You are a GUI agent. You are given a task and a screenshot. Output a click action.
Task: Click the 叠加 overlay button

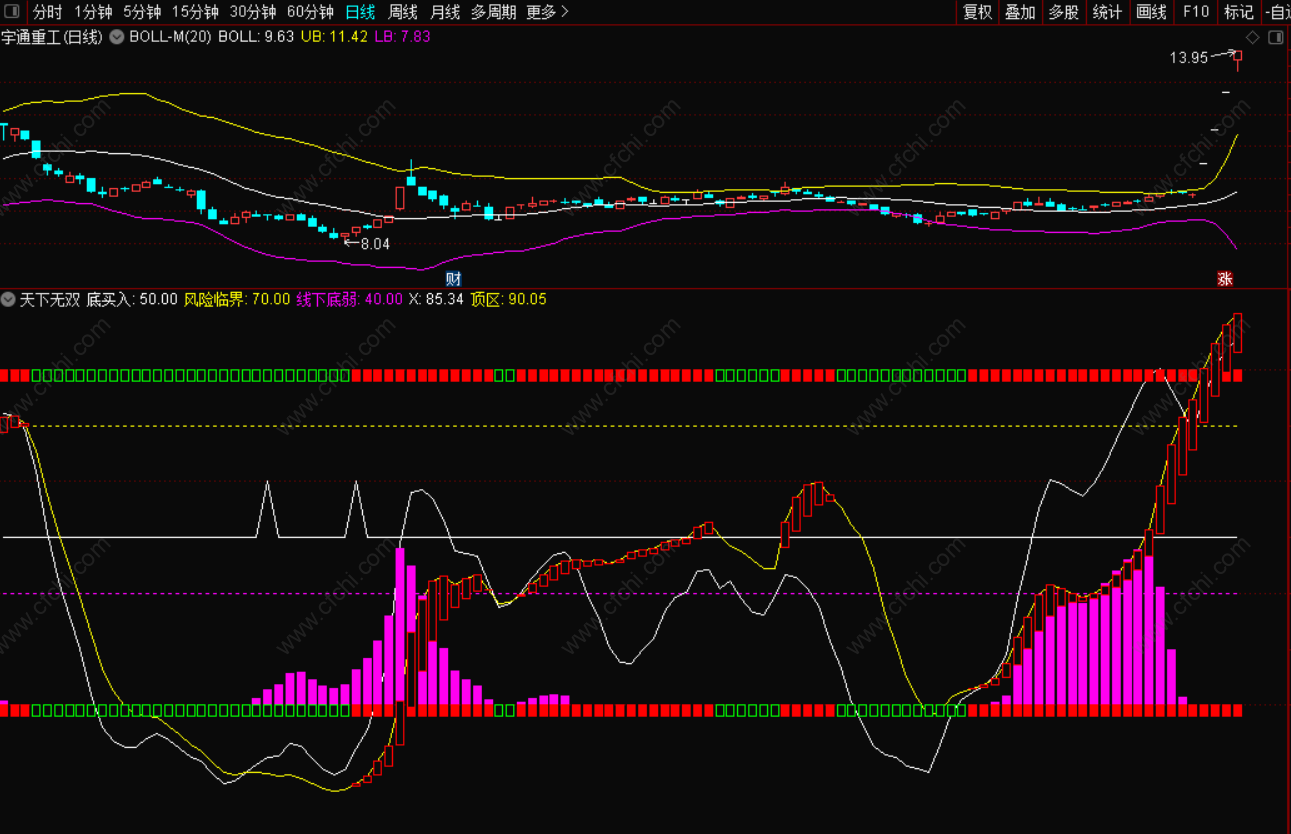(x=1020, y=12)
